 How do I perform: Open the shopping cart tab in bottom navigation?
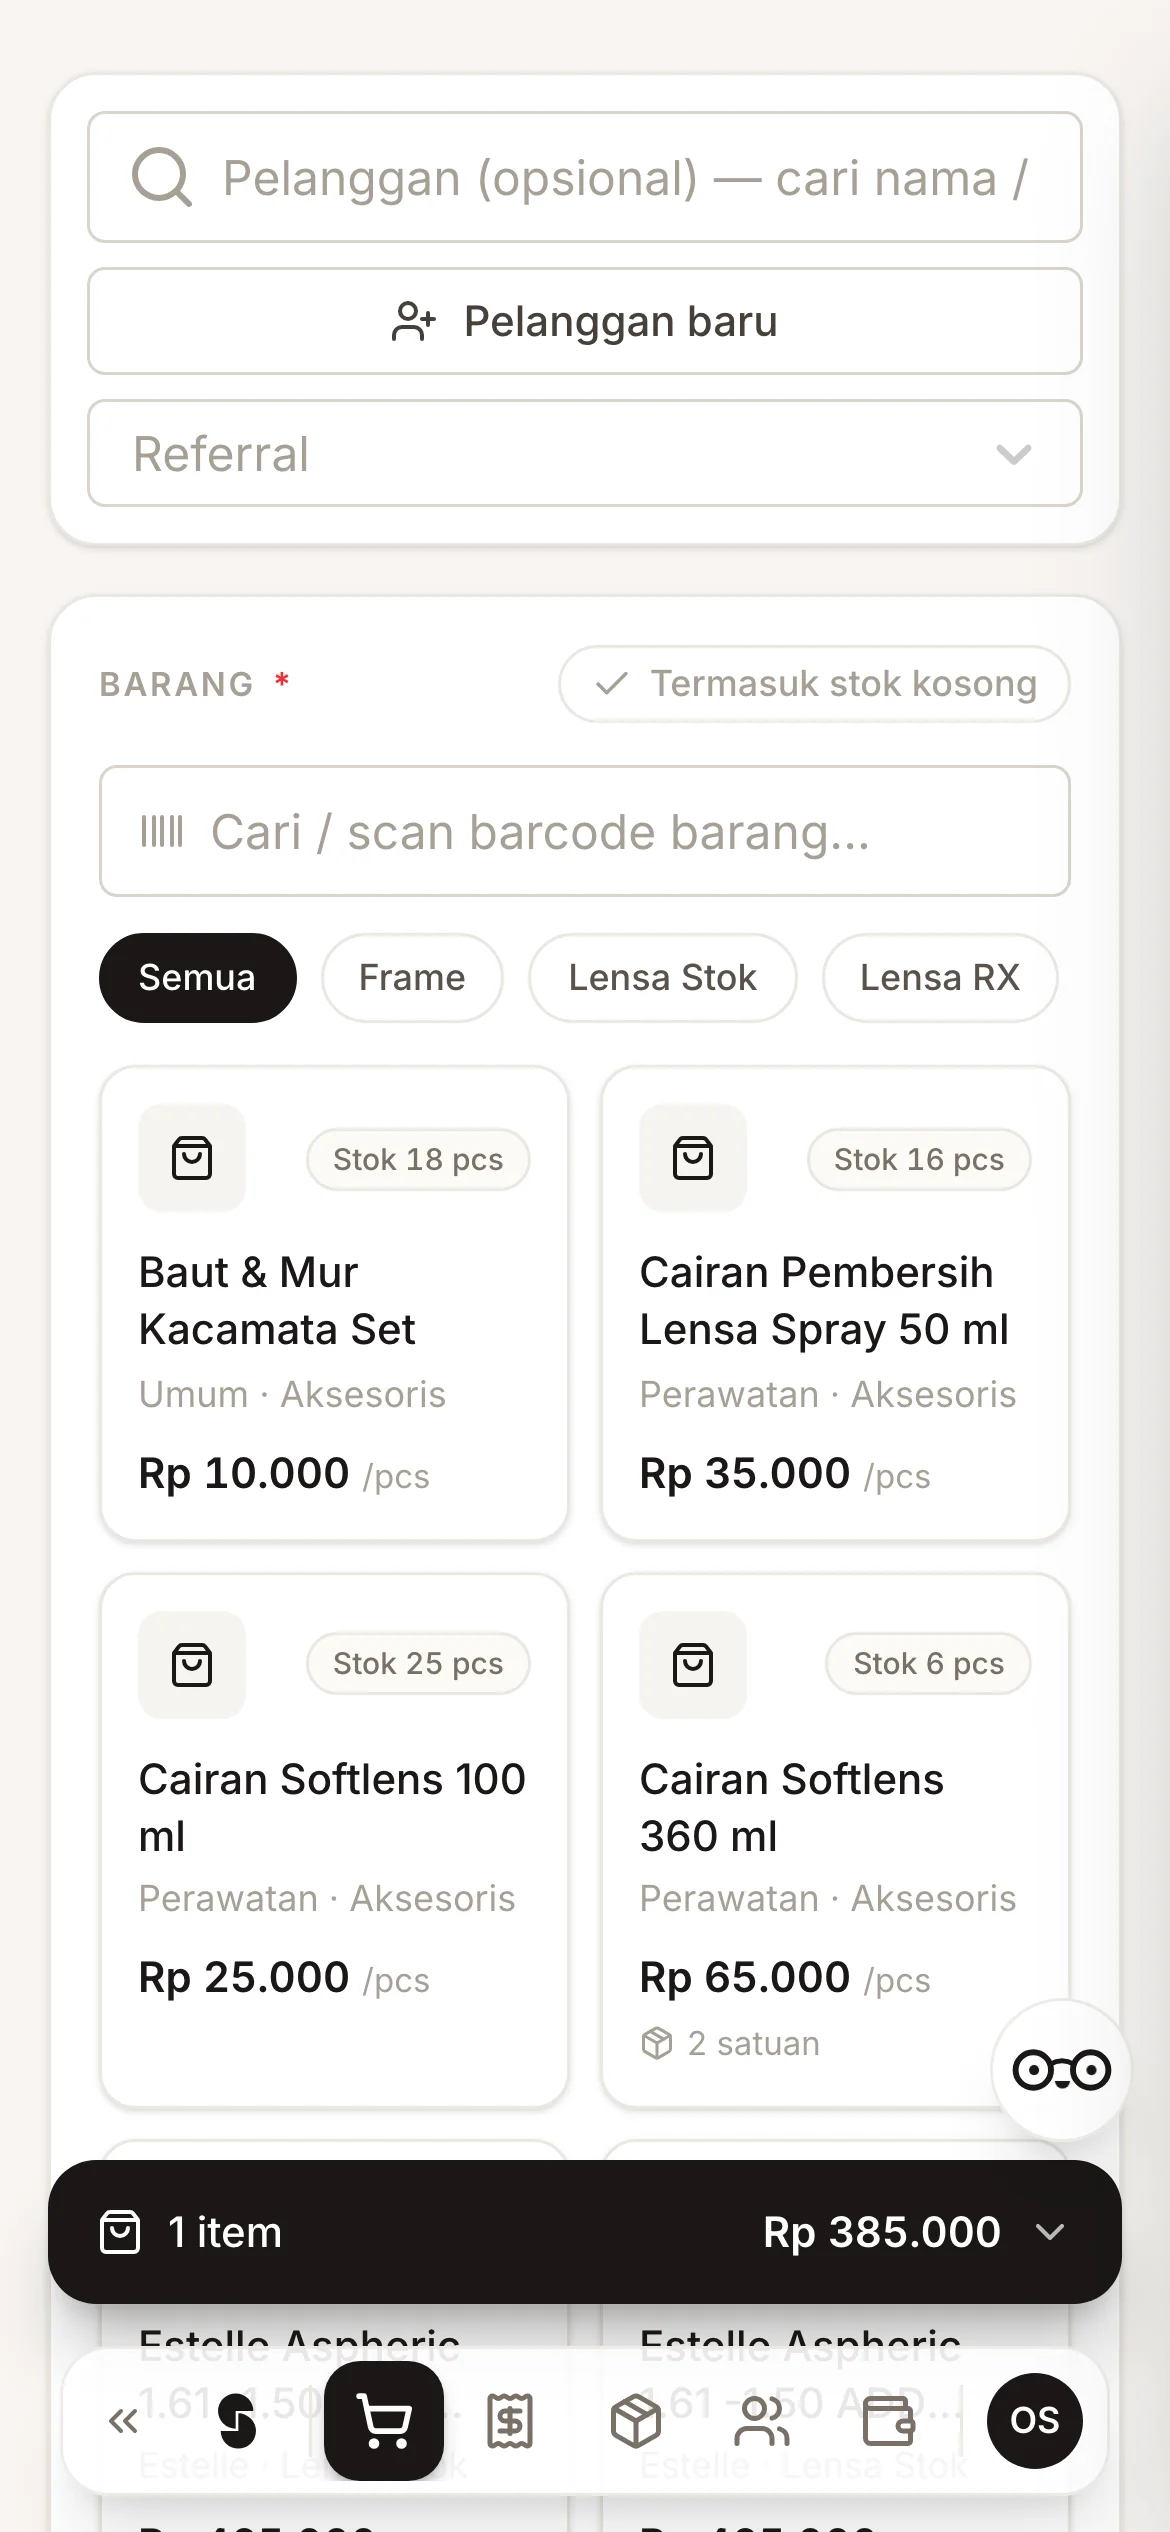(x=384, y=2421)
